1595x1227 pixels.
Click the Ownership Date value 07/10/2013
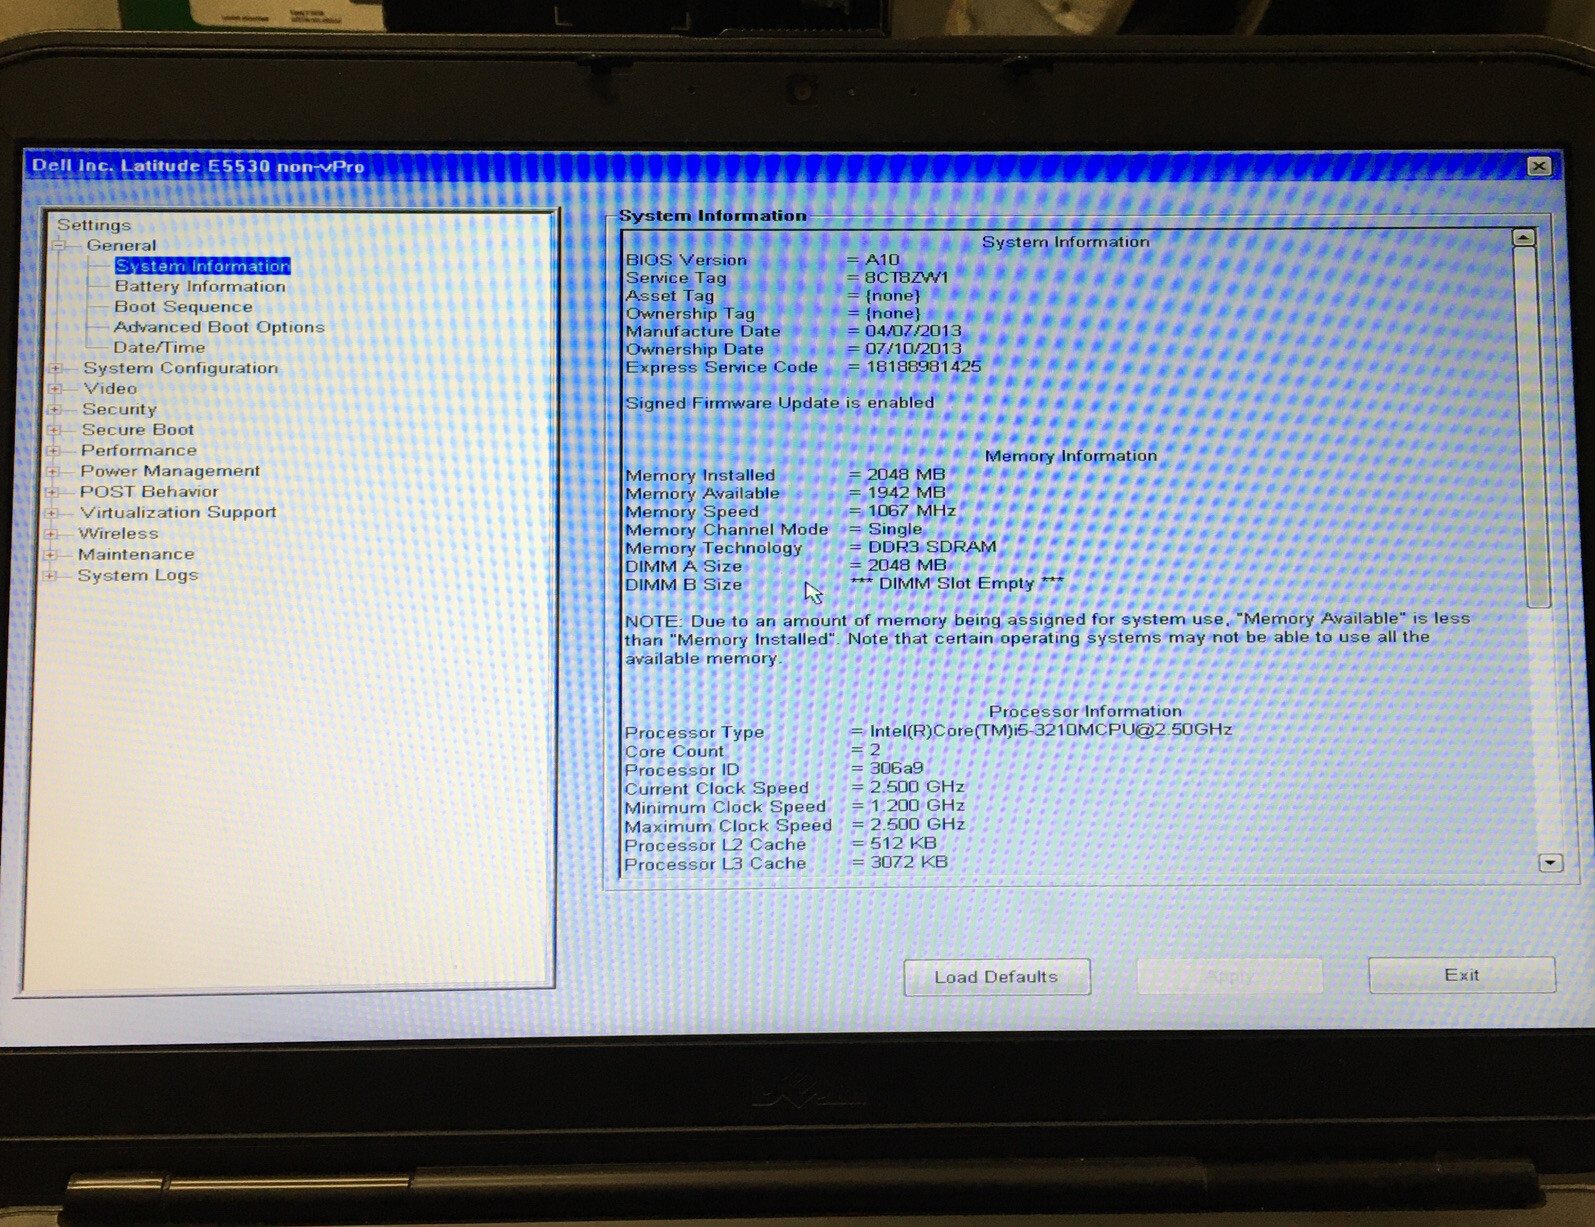coord(913,349)
